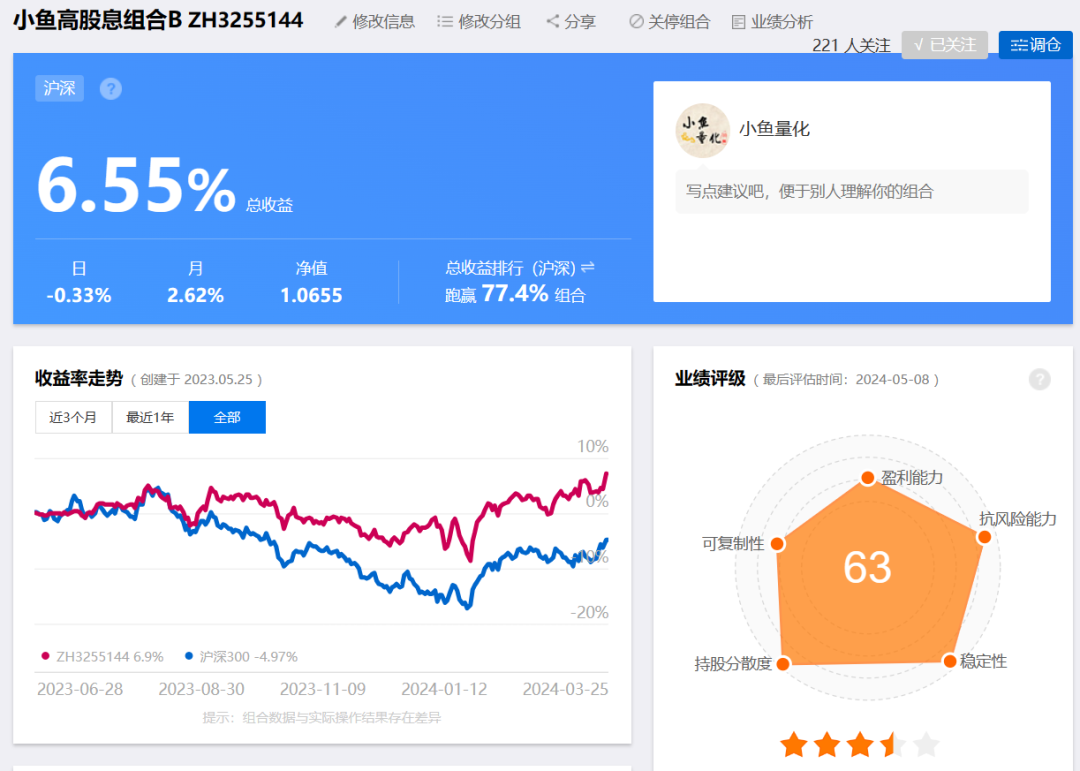This screenshot has width=1080, height=771.
Task: Click the stop icon for 关停组合
Action: [x=636, y=21]
